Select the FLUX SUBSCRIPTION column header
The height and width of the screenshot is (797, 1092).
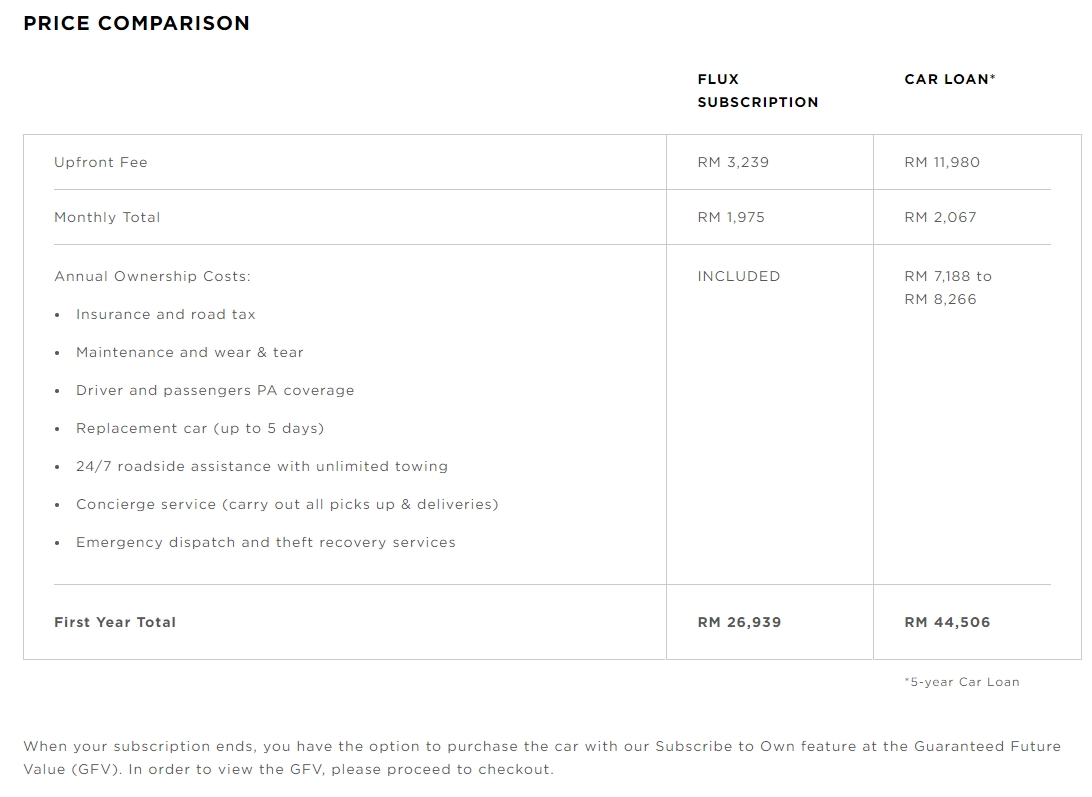coord(757,90)
